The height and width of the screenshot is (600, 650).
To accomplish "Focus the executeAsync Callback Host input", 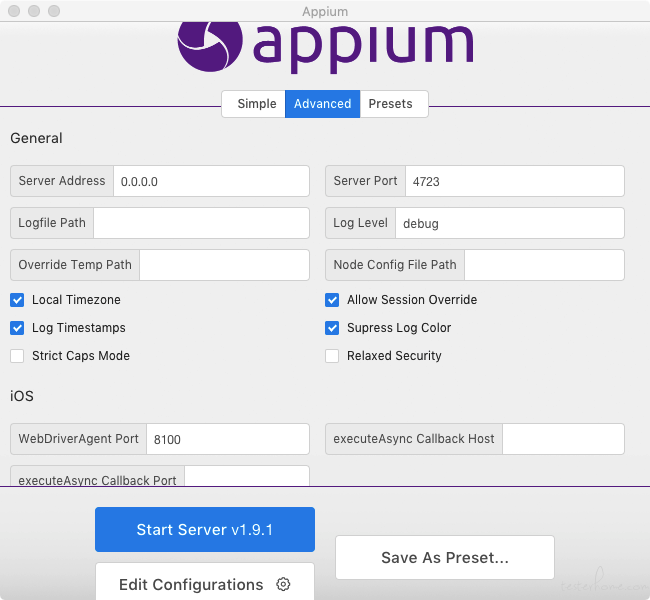I will (x=563, y=439).
